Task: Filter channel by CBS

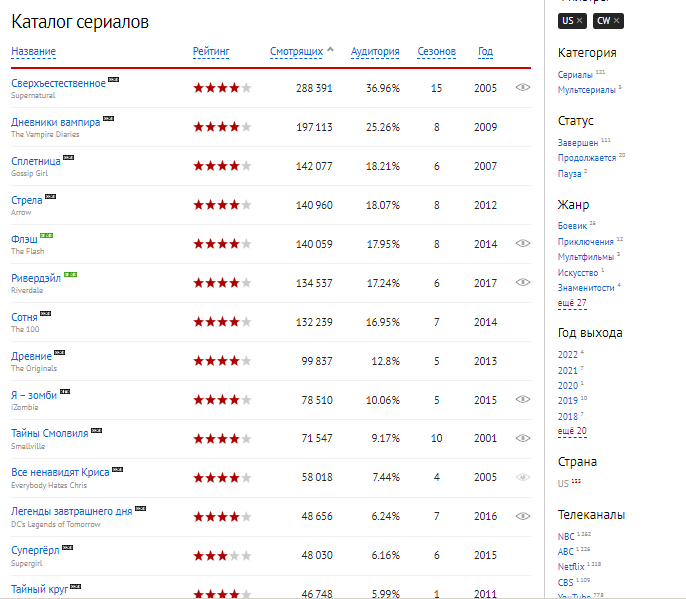Action: point(565,583)
